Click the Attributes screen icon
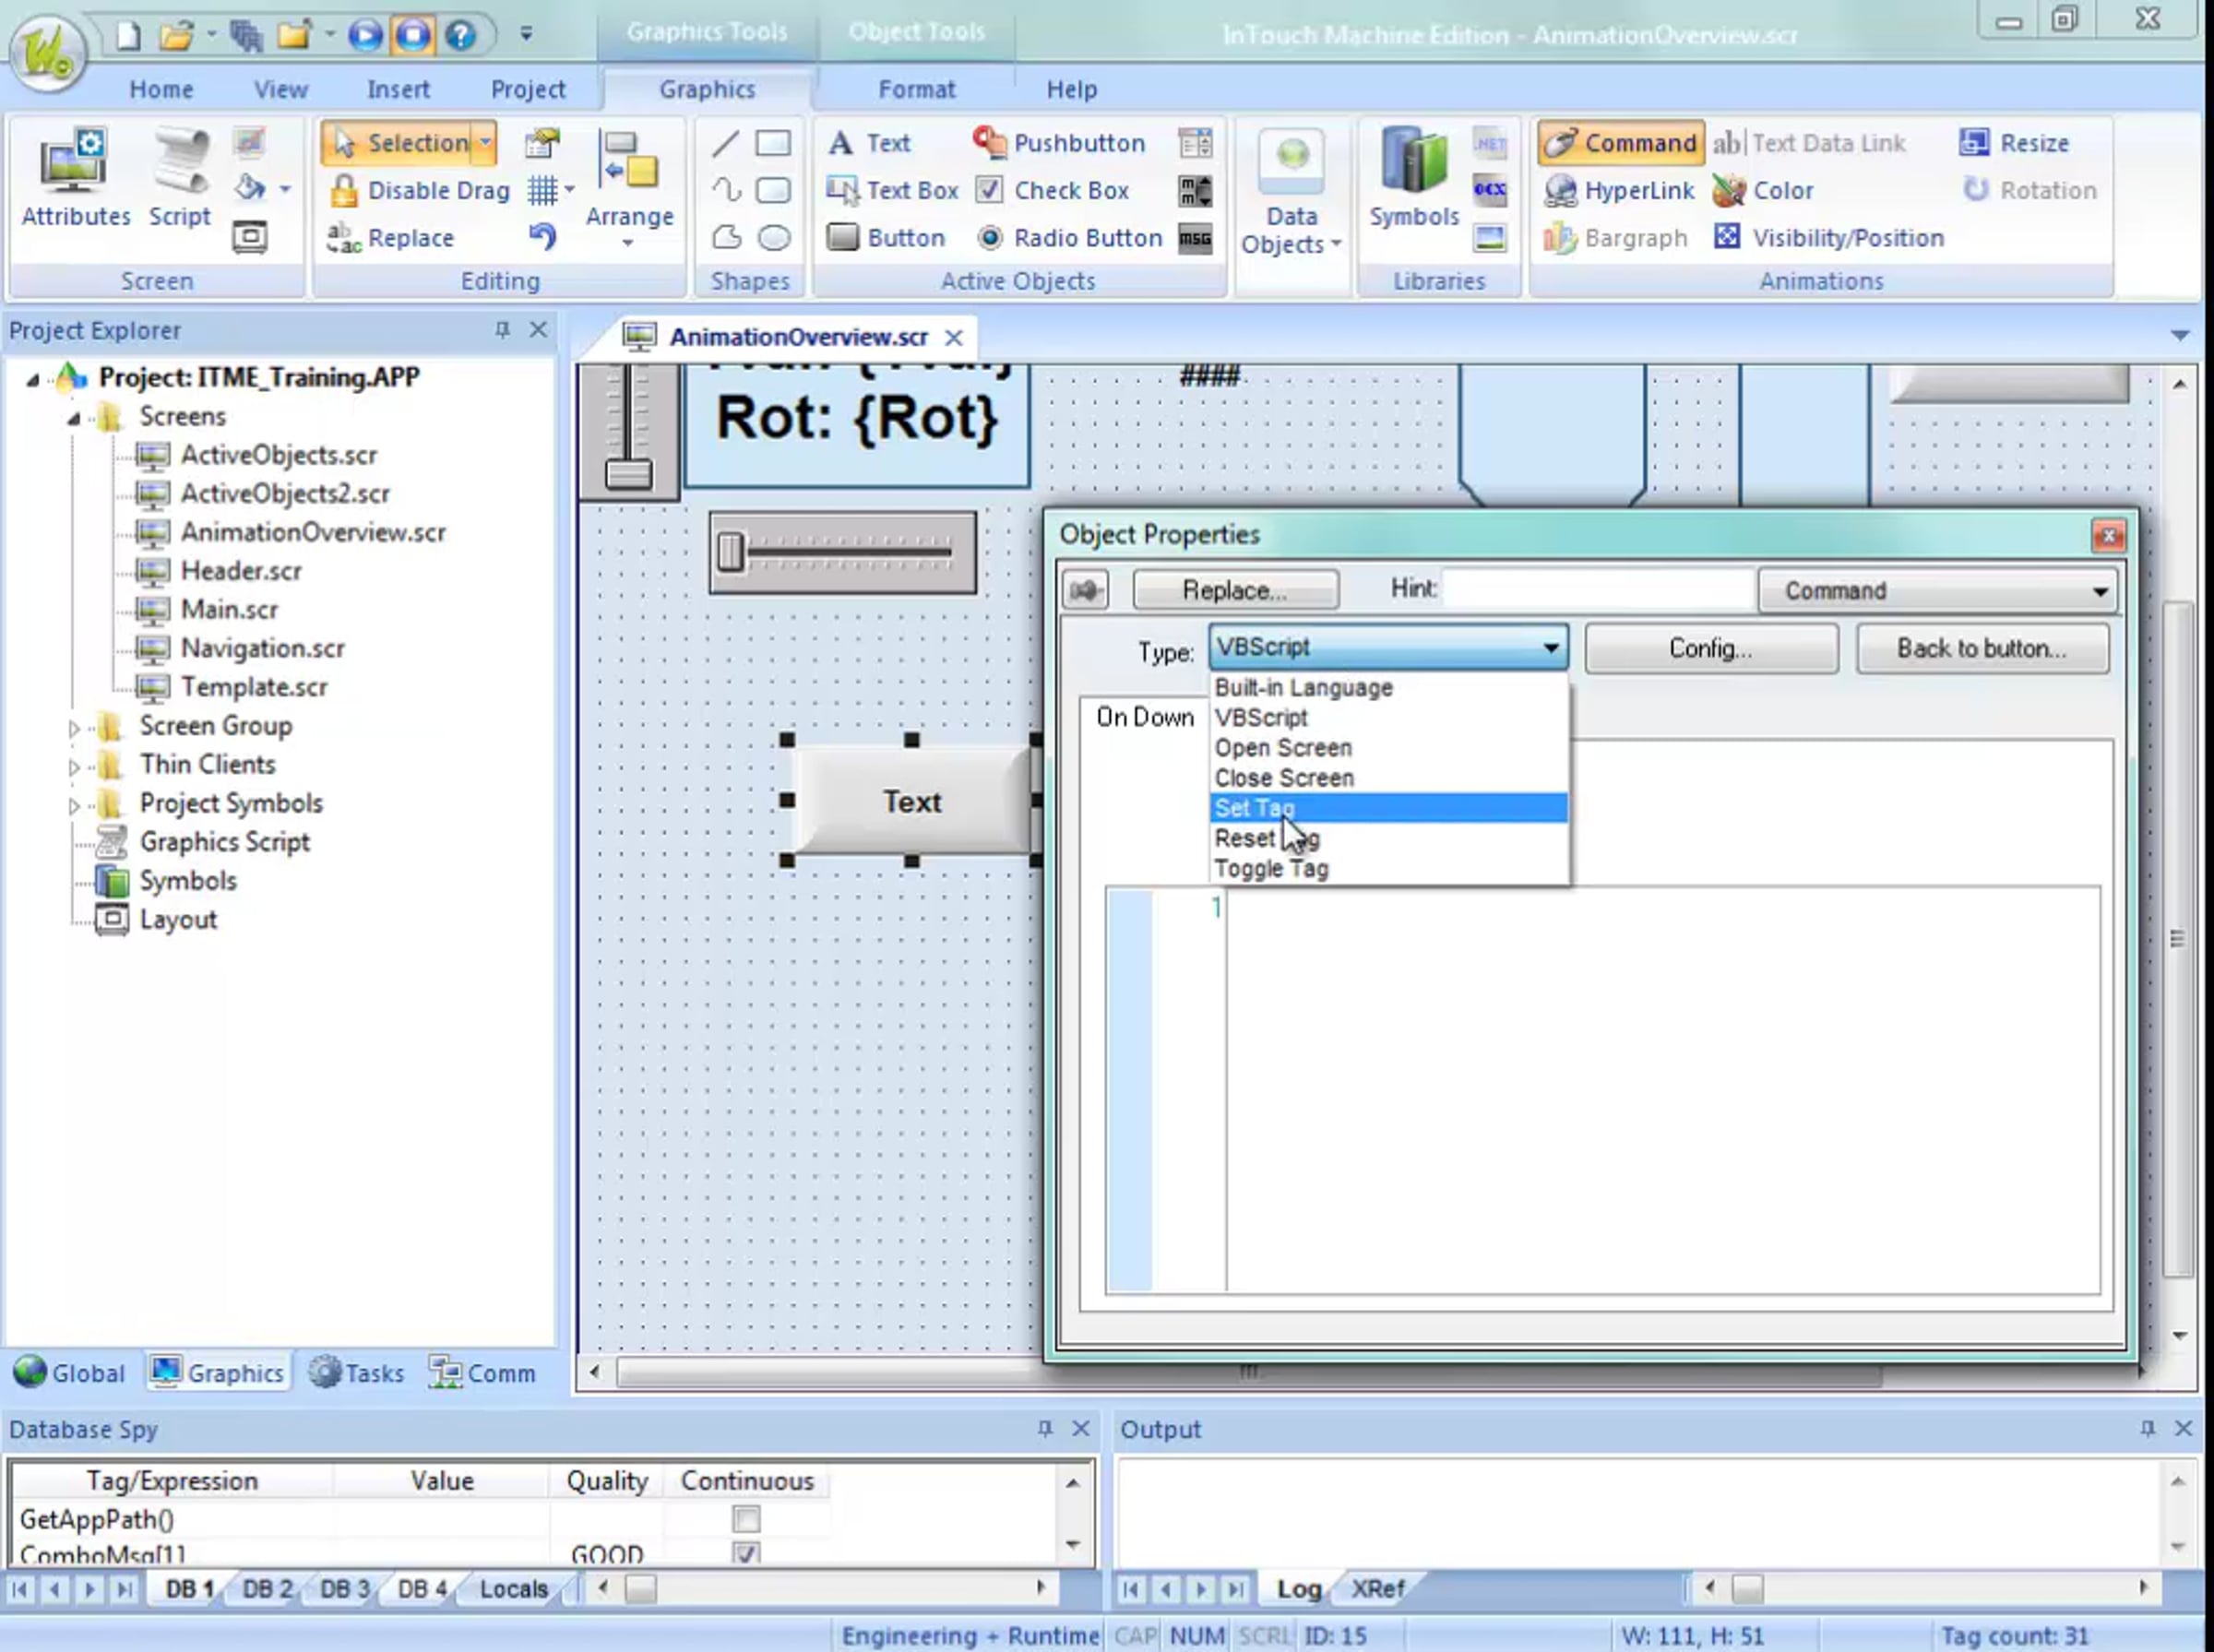 pyautogui.click(x=73, y=161)
